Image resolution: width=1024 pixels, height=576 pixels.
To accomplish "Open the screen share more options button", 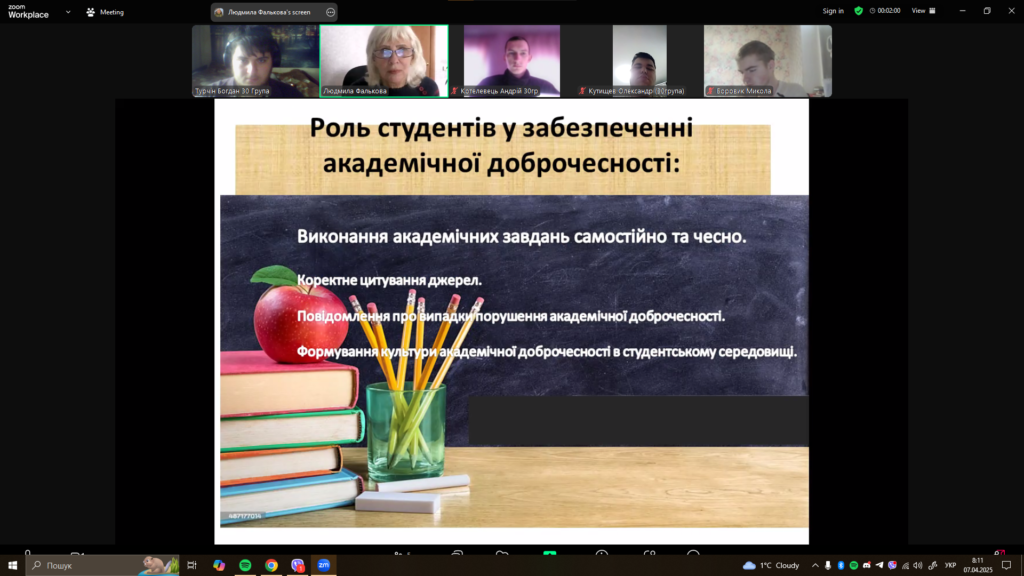I will click(x=330, y=12).
